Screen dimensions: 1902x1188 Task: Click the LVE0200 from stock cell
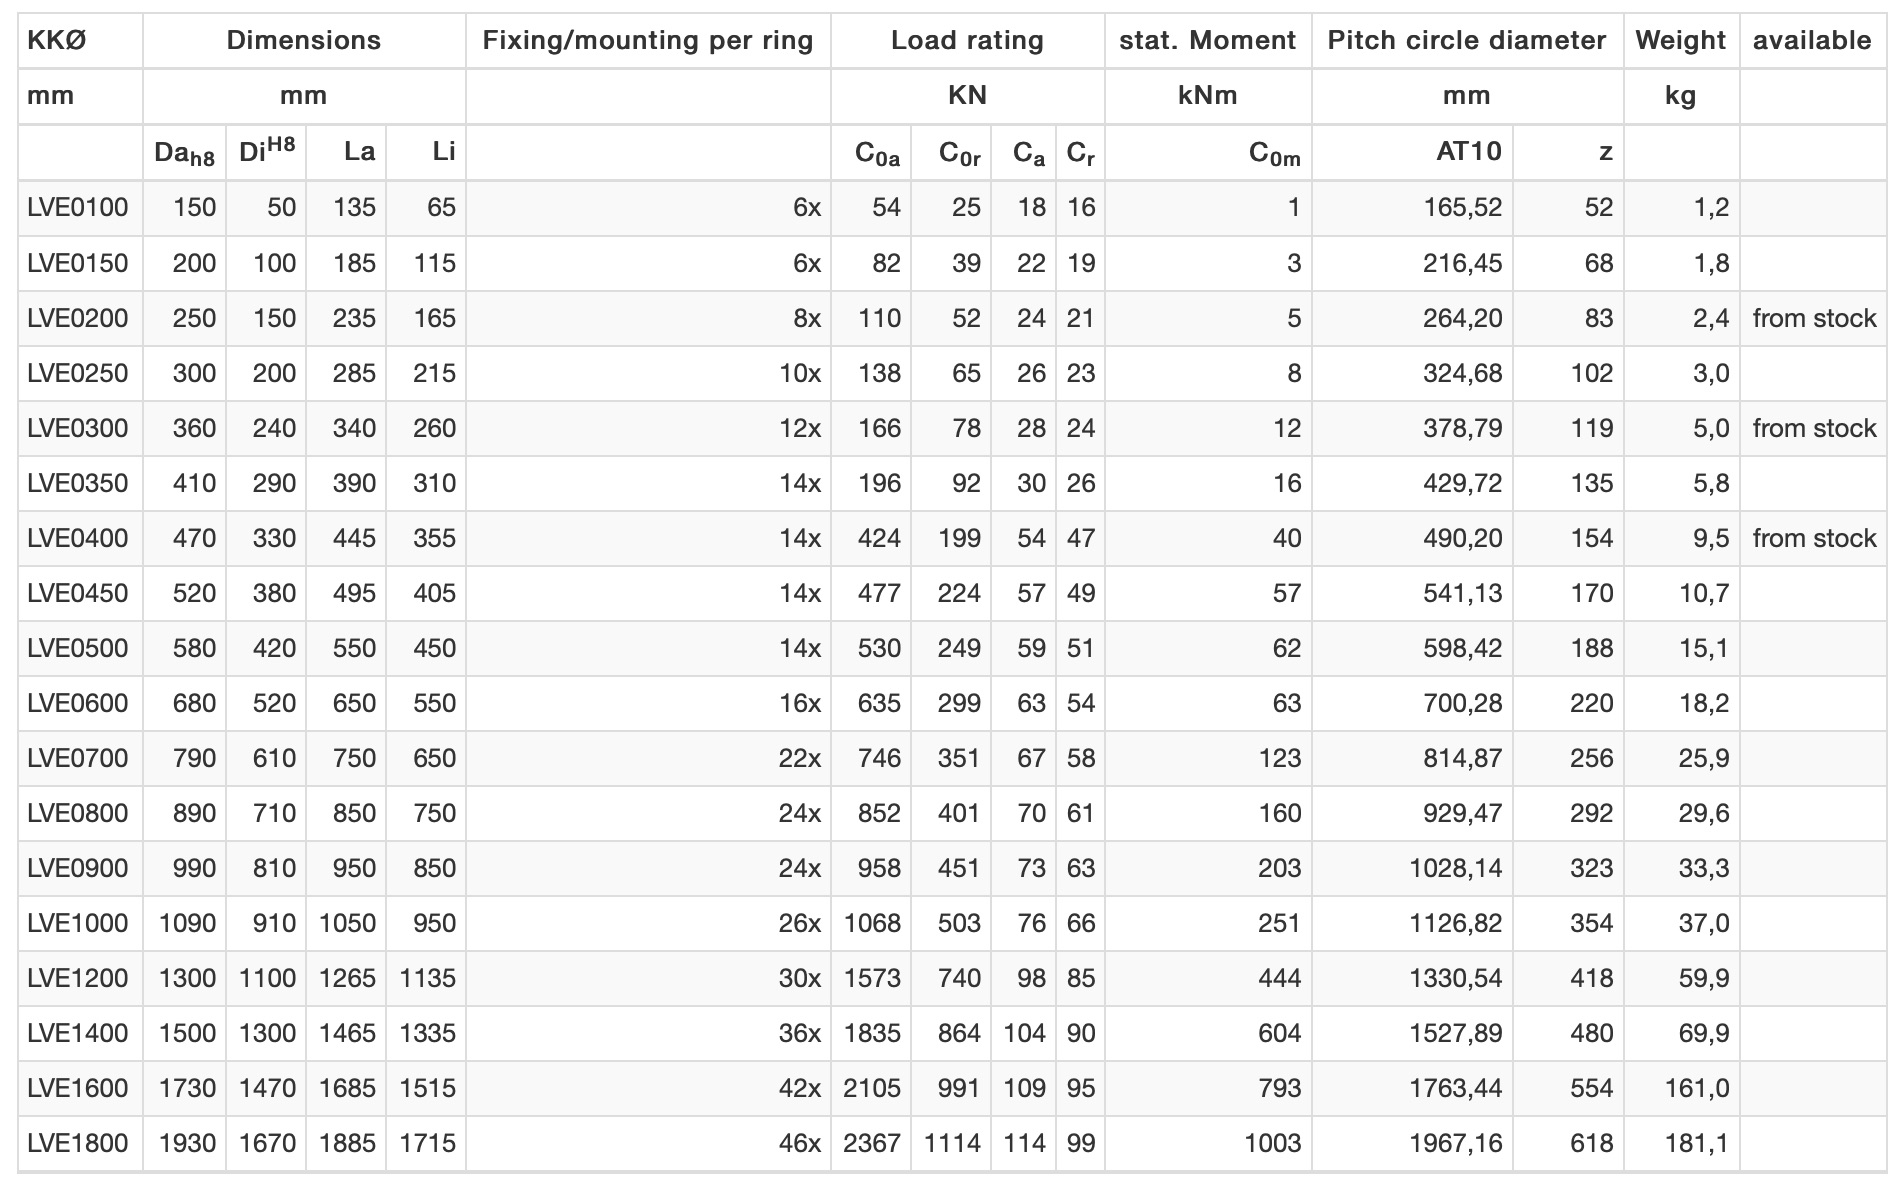tap(1814, 318)
